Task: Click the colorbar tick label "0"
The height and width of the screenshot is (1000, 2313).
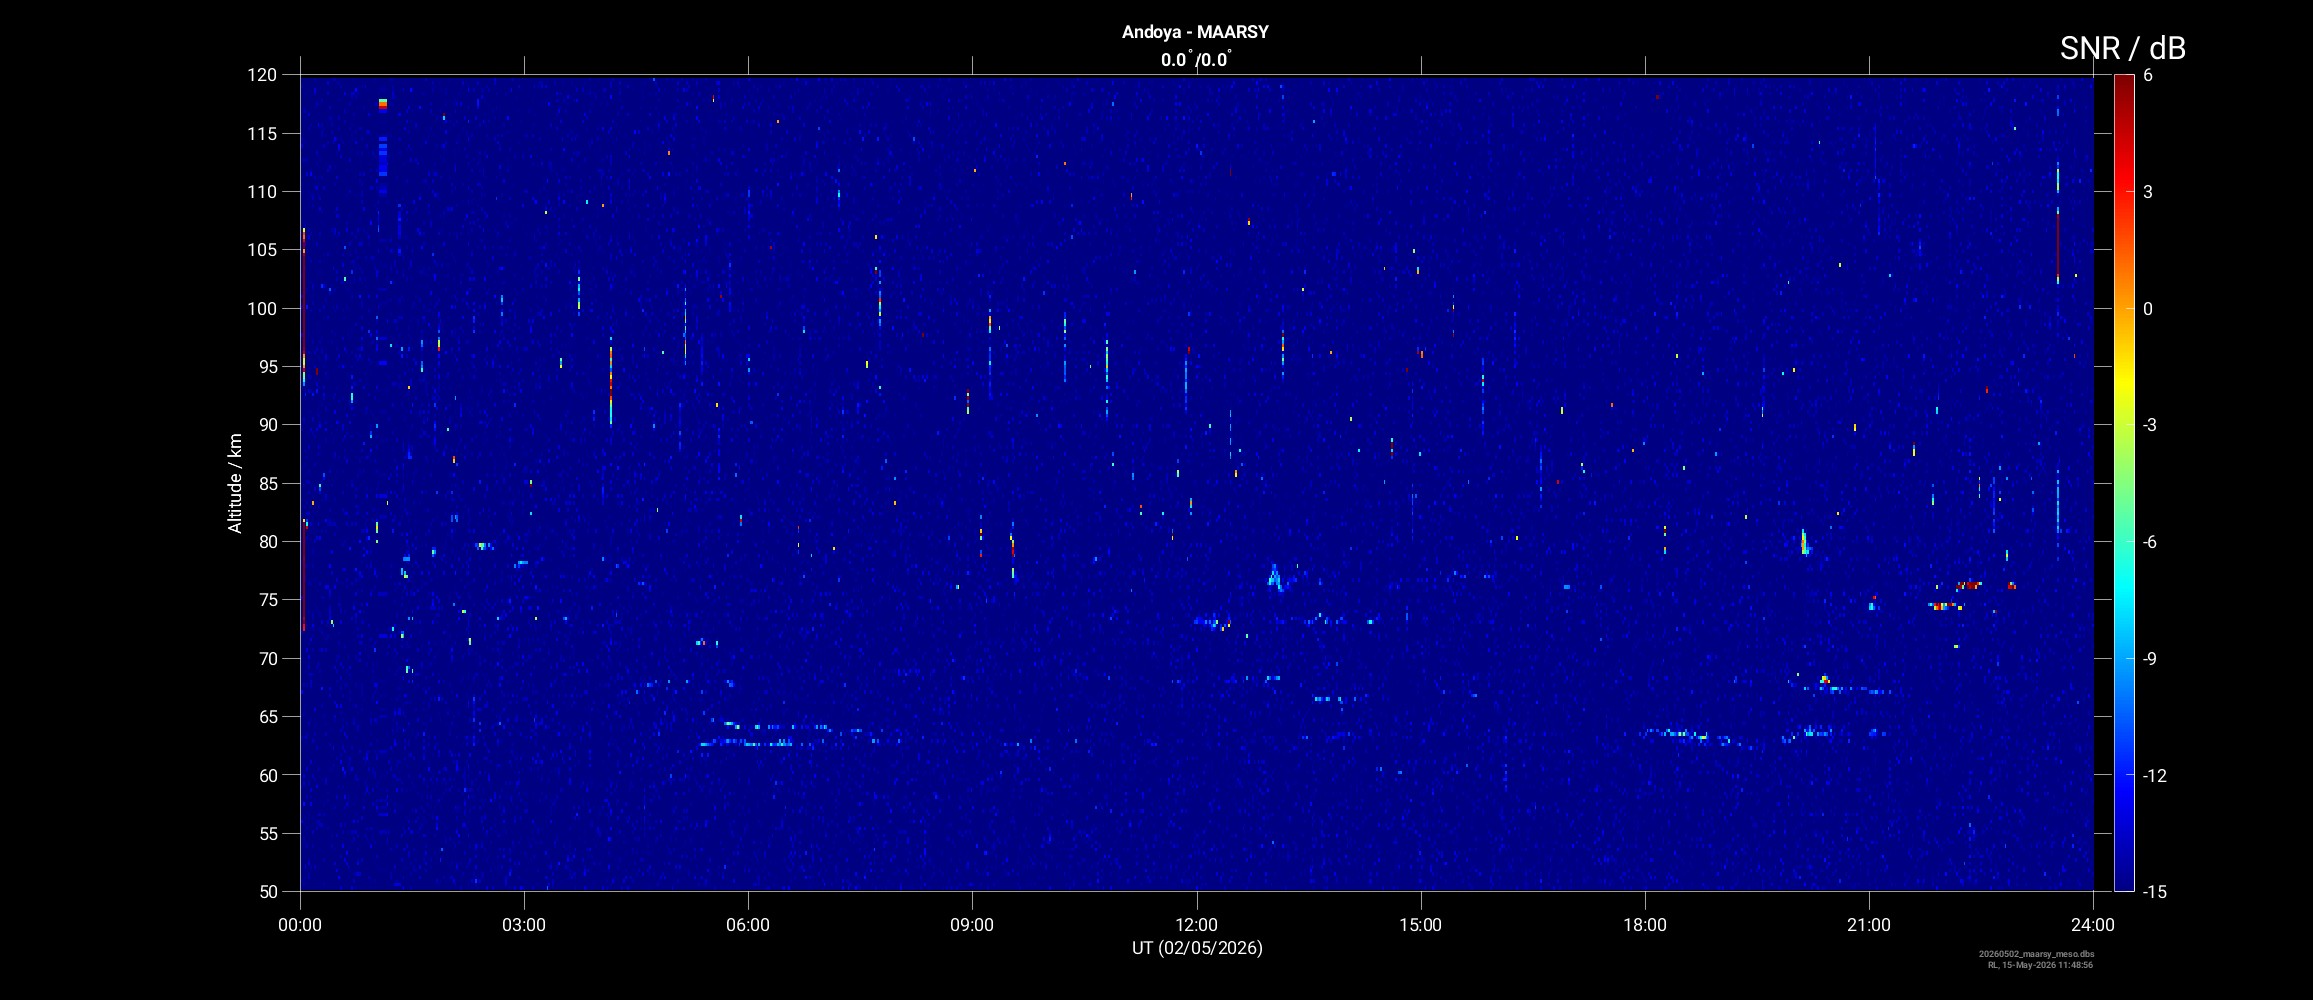Action: 2148,309
